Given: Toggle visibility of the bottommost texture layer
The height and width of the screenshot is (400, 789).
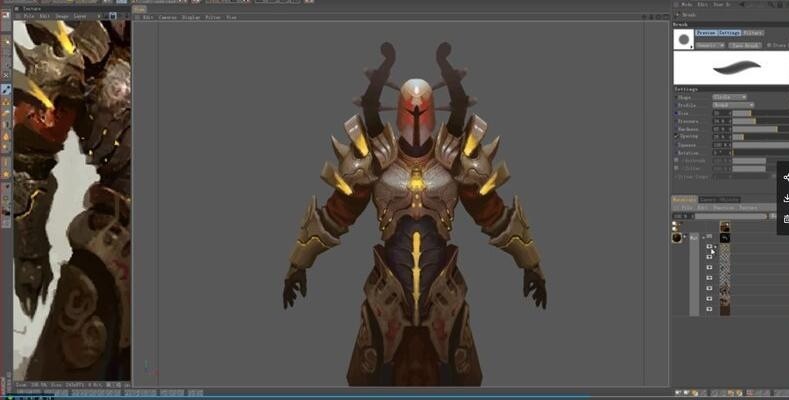Looking at the screenshot, I should tap(709, 309).
